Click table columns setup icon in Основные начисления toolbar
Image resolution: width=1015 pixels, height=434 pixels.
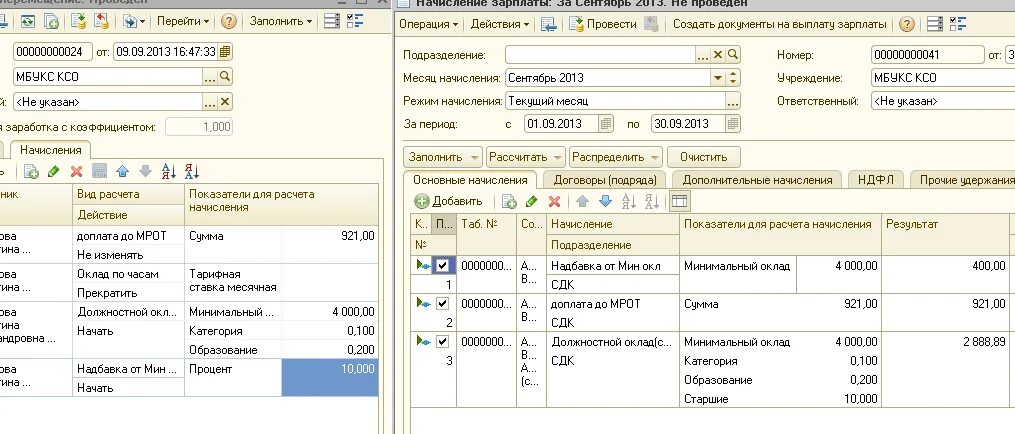coord(679,201)
